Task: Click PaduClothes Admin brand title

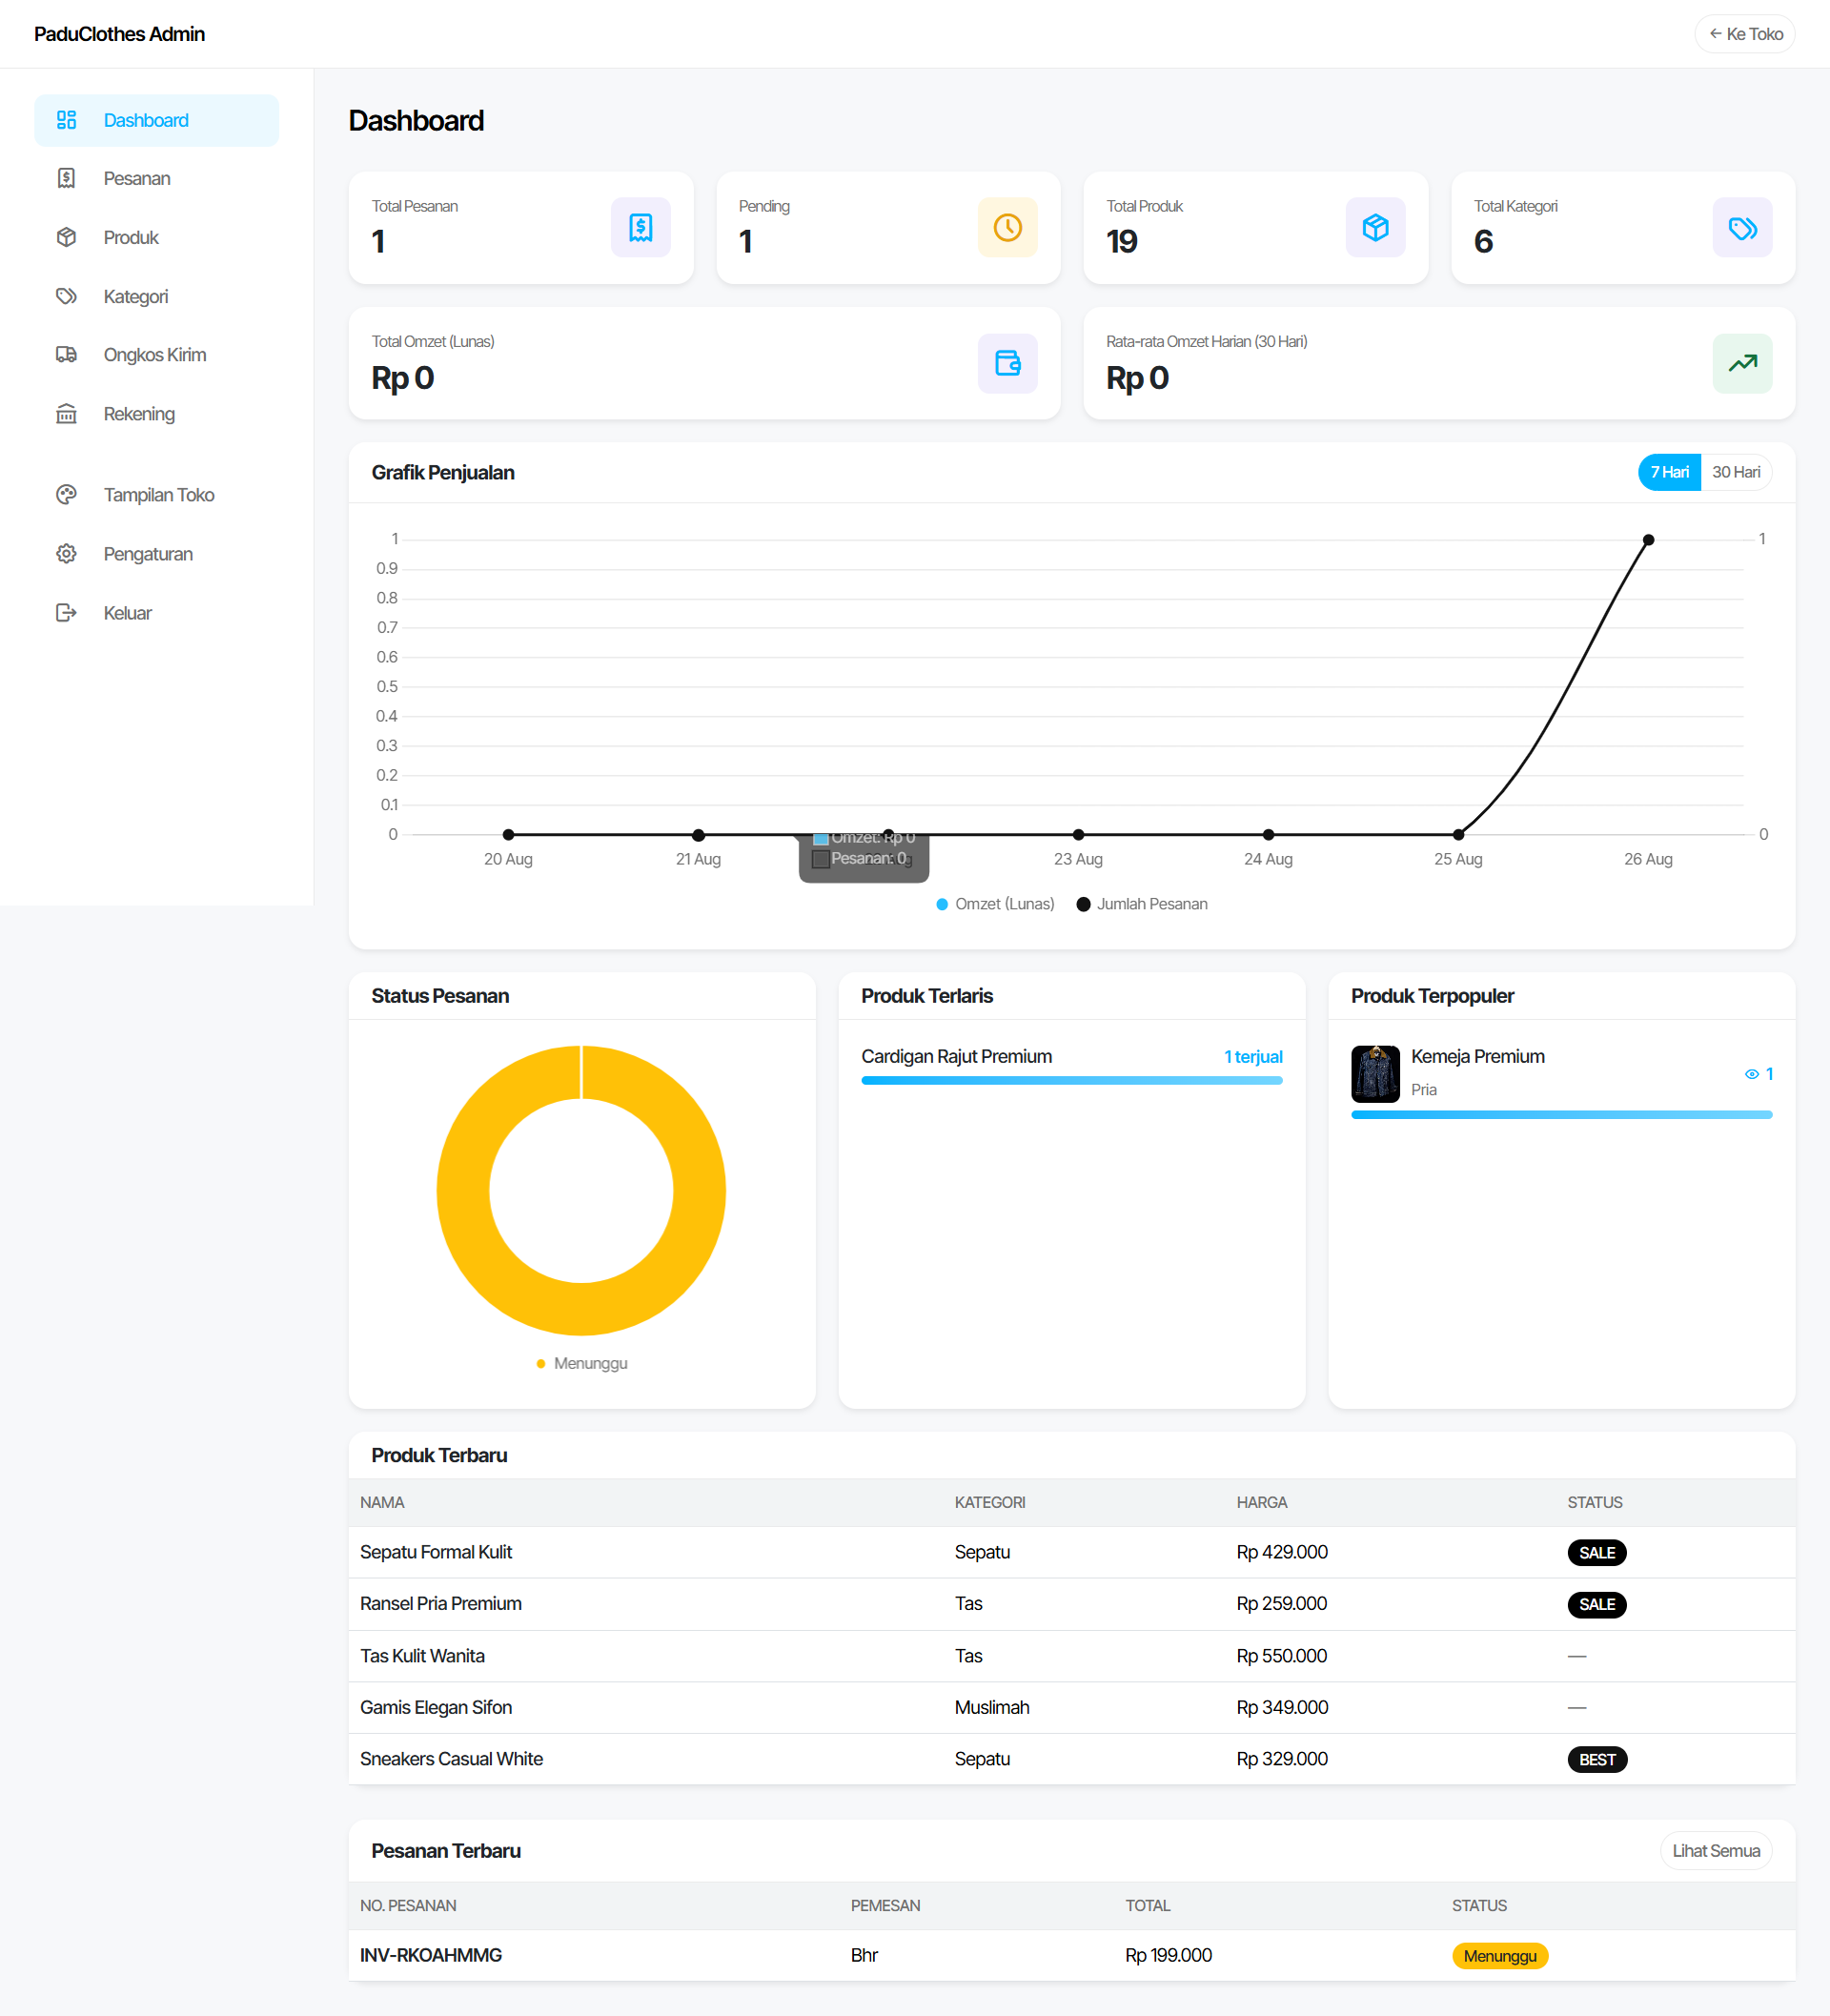Action: point(119,34)
